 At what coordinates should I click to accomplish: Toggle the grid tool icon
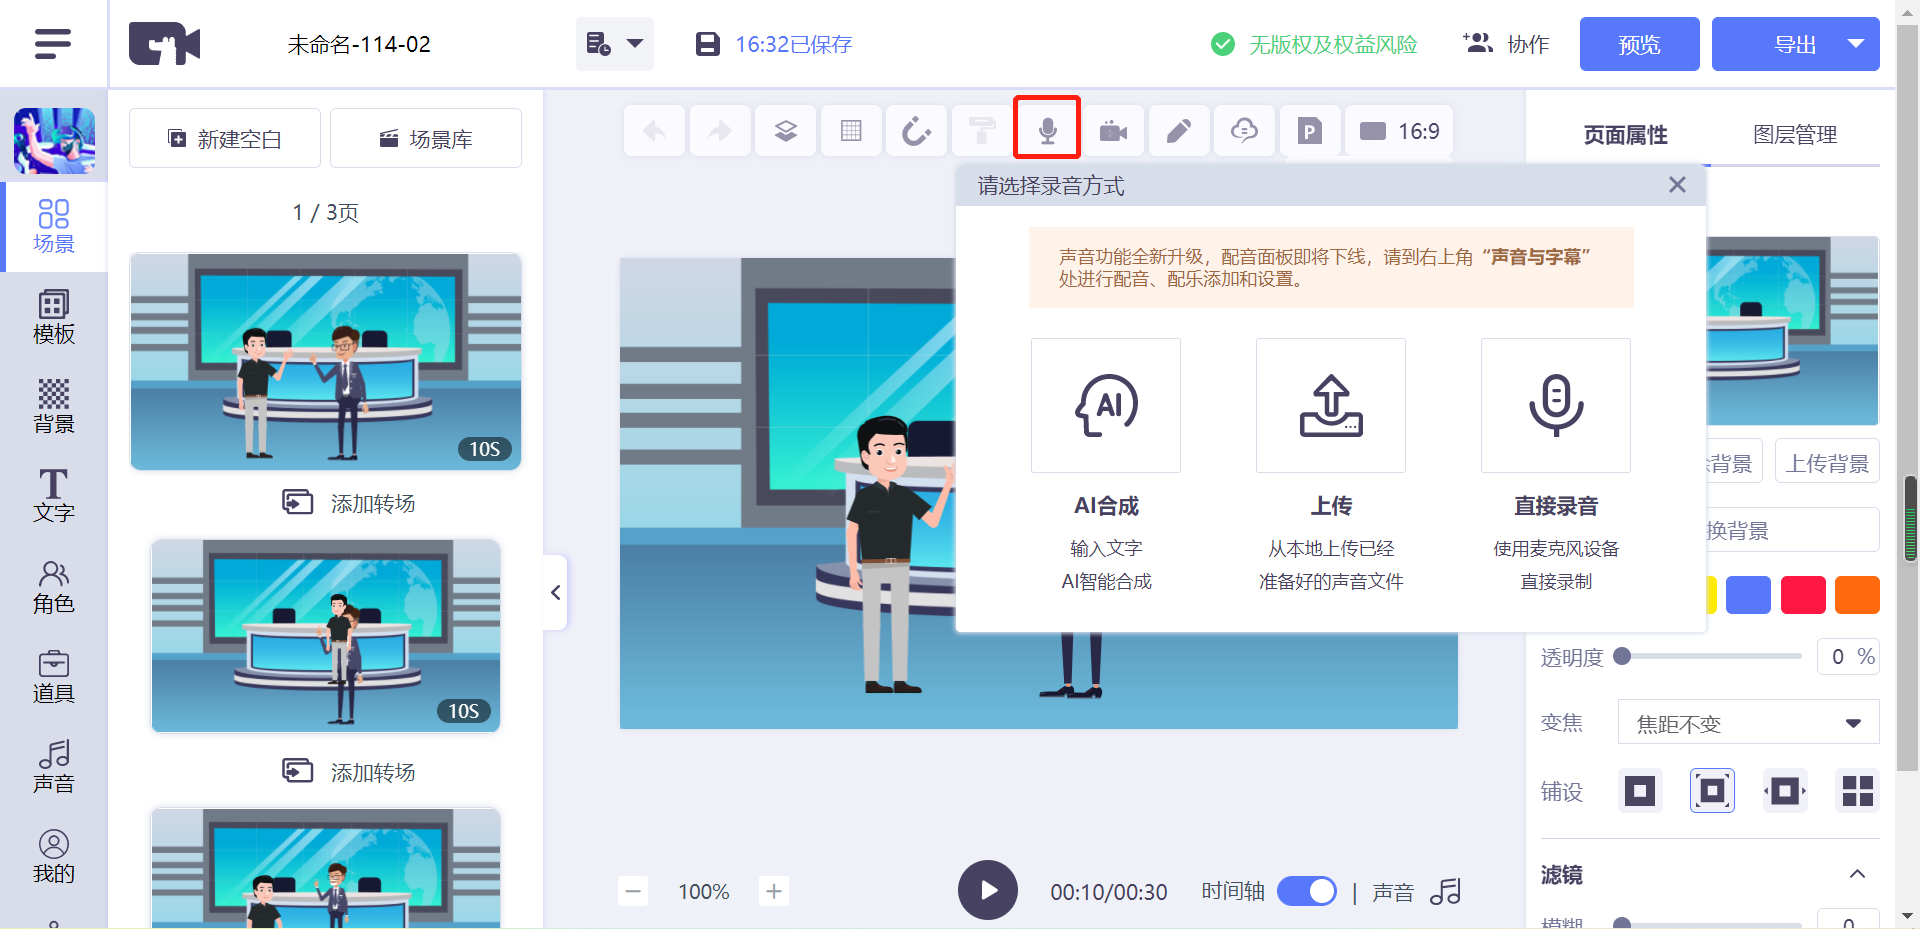(851, 131)
